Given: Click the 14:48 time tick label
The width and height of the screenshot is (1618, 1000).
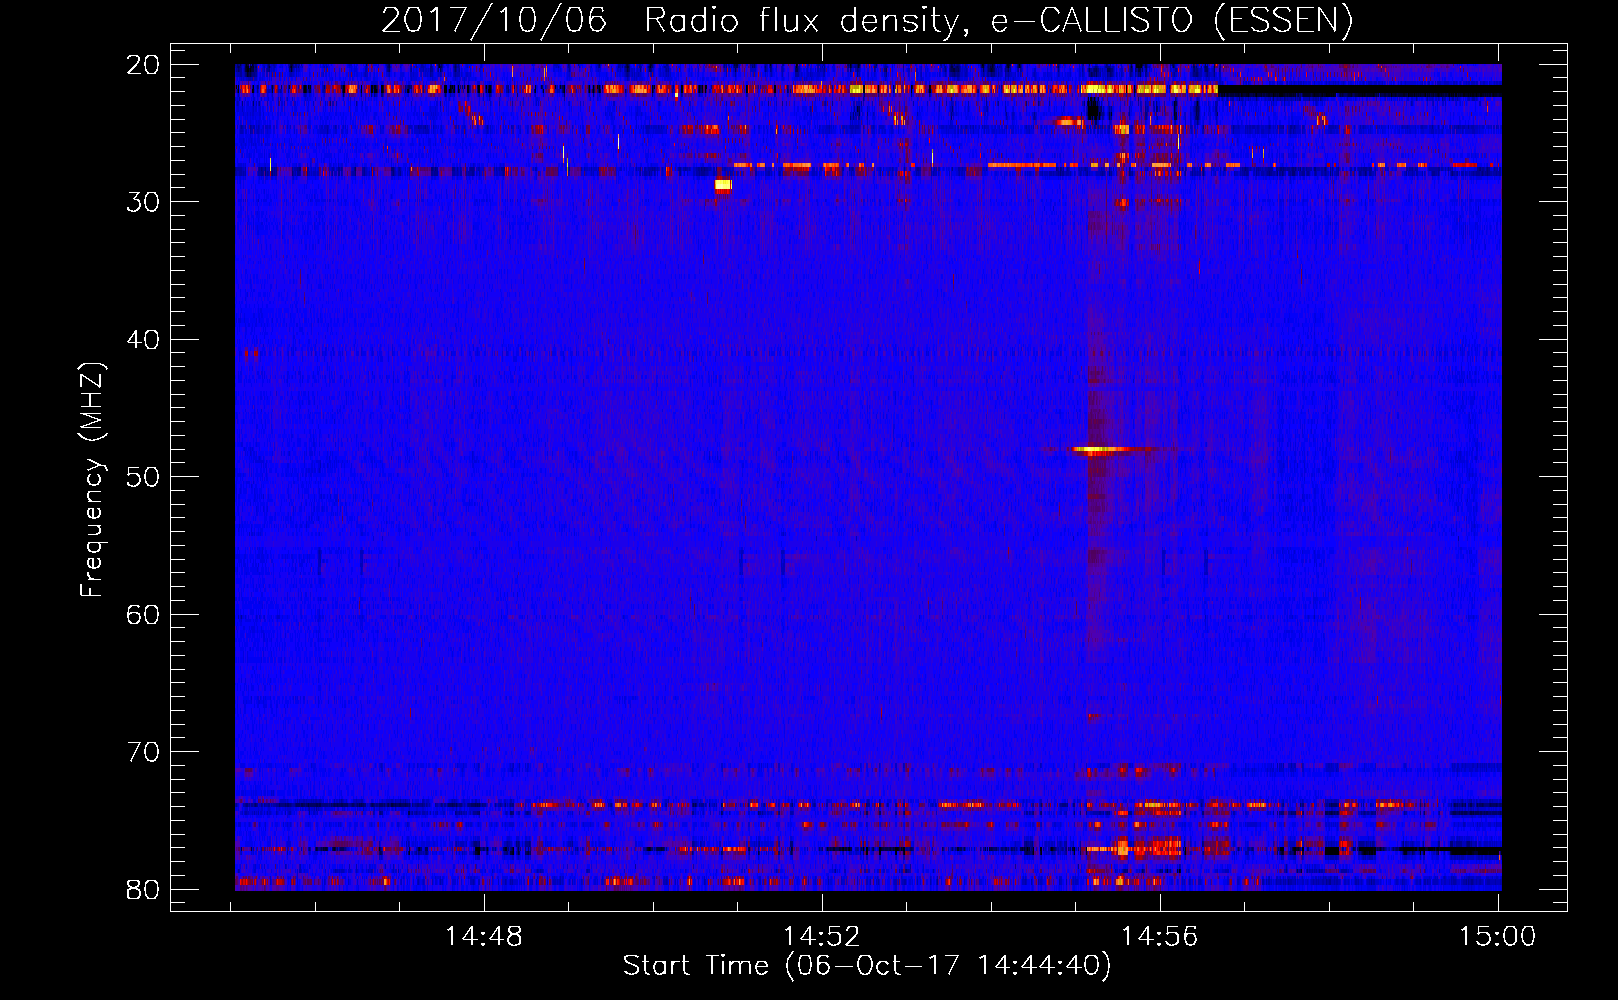Looking at the screenshot, I should point(484,937).
